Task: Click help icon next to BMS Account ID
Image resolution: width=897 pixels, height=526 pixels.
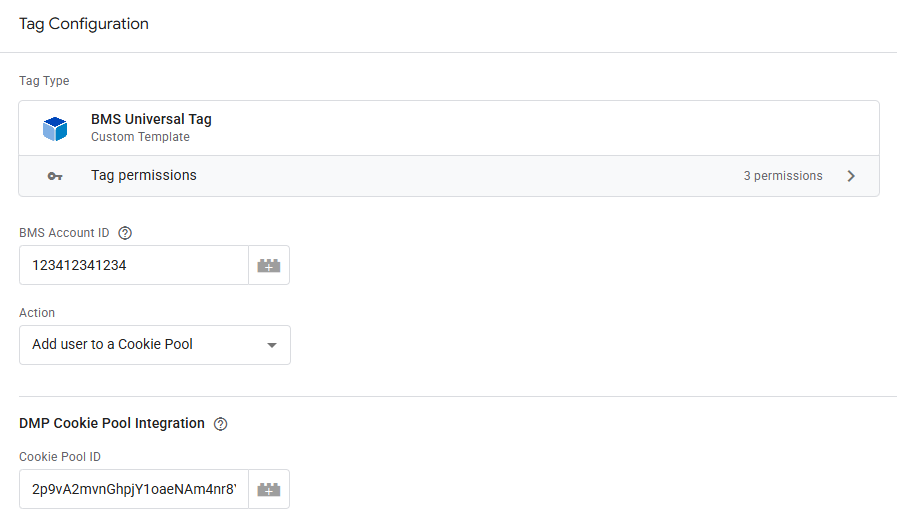Action: click(x=125, y=233)
